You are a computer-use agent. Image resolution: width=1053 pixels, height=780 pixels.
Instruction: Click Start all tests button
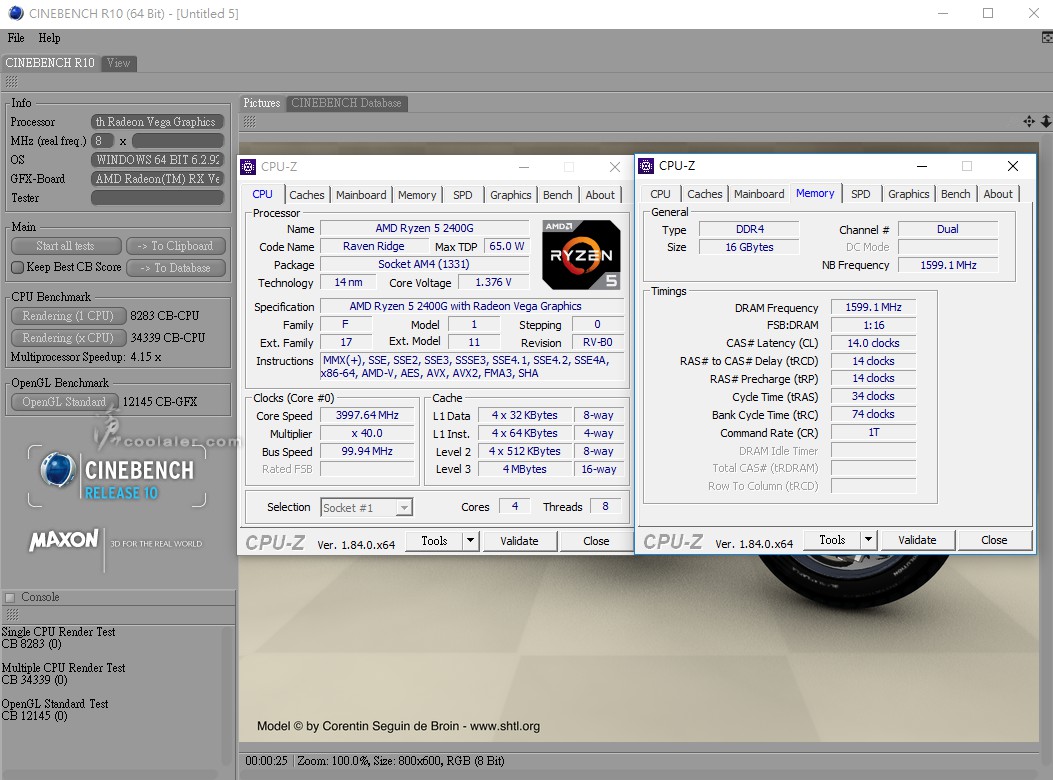coord(66,246)
